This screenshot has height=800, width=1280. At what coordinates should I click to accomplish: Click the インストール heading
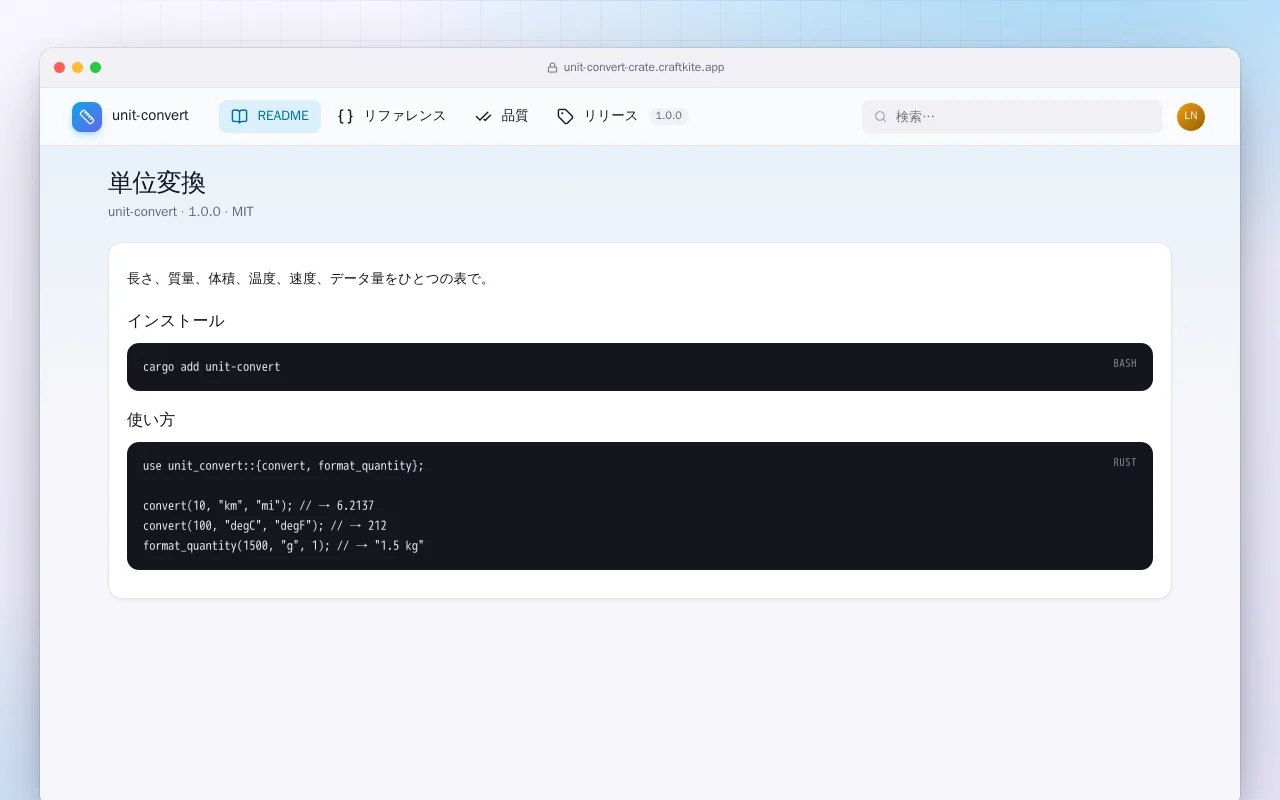pos(176,321)
